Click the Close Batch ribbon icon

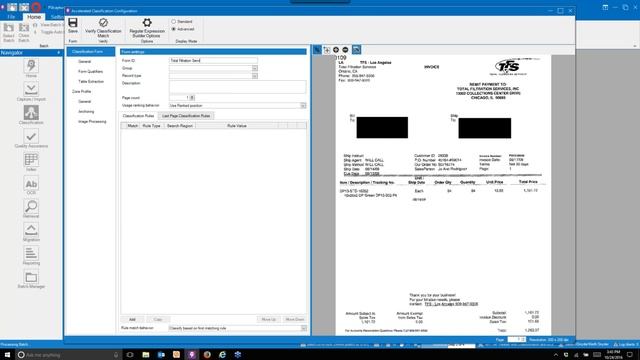pos(24,33)
